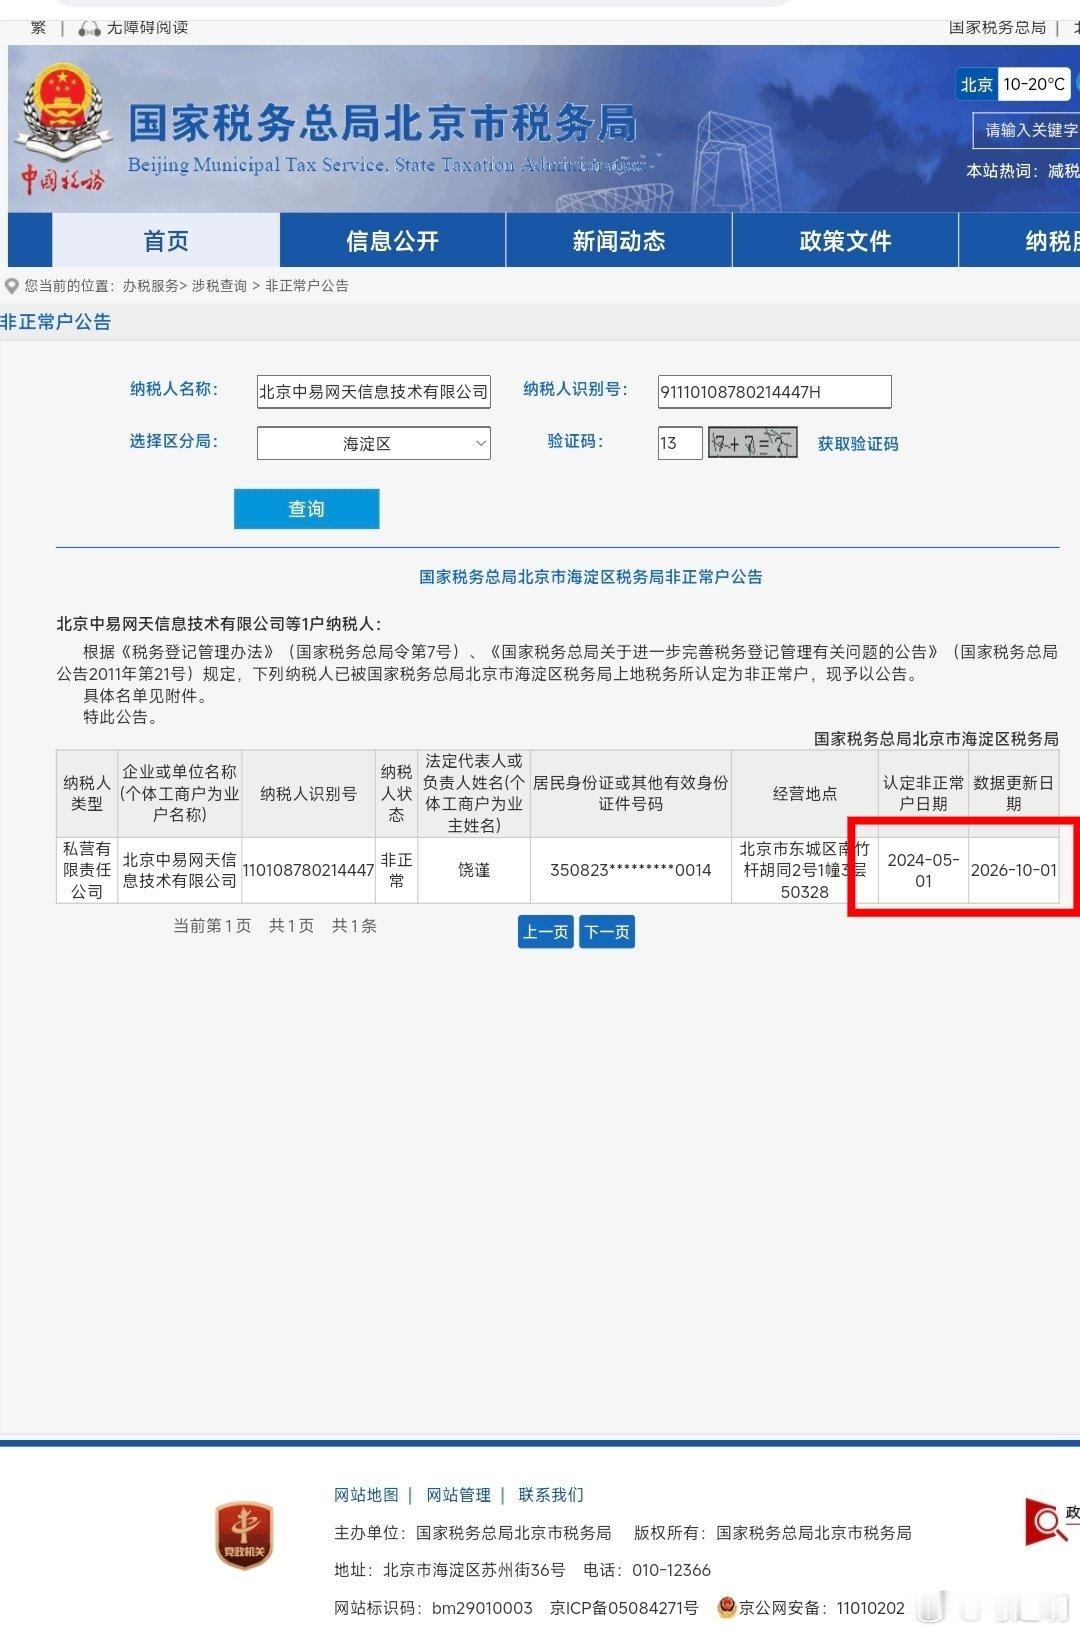
Task: Click the cell 饶谨 in the table
Action: click(474, 870)
